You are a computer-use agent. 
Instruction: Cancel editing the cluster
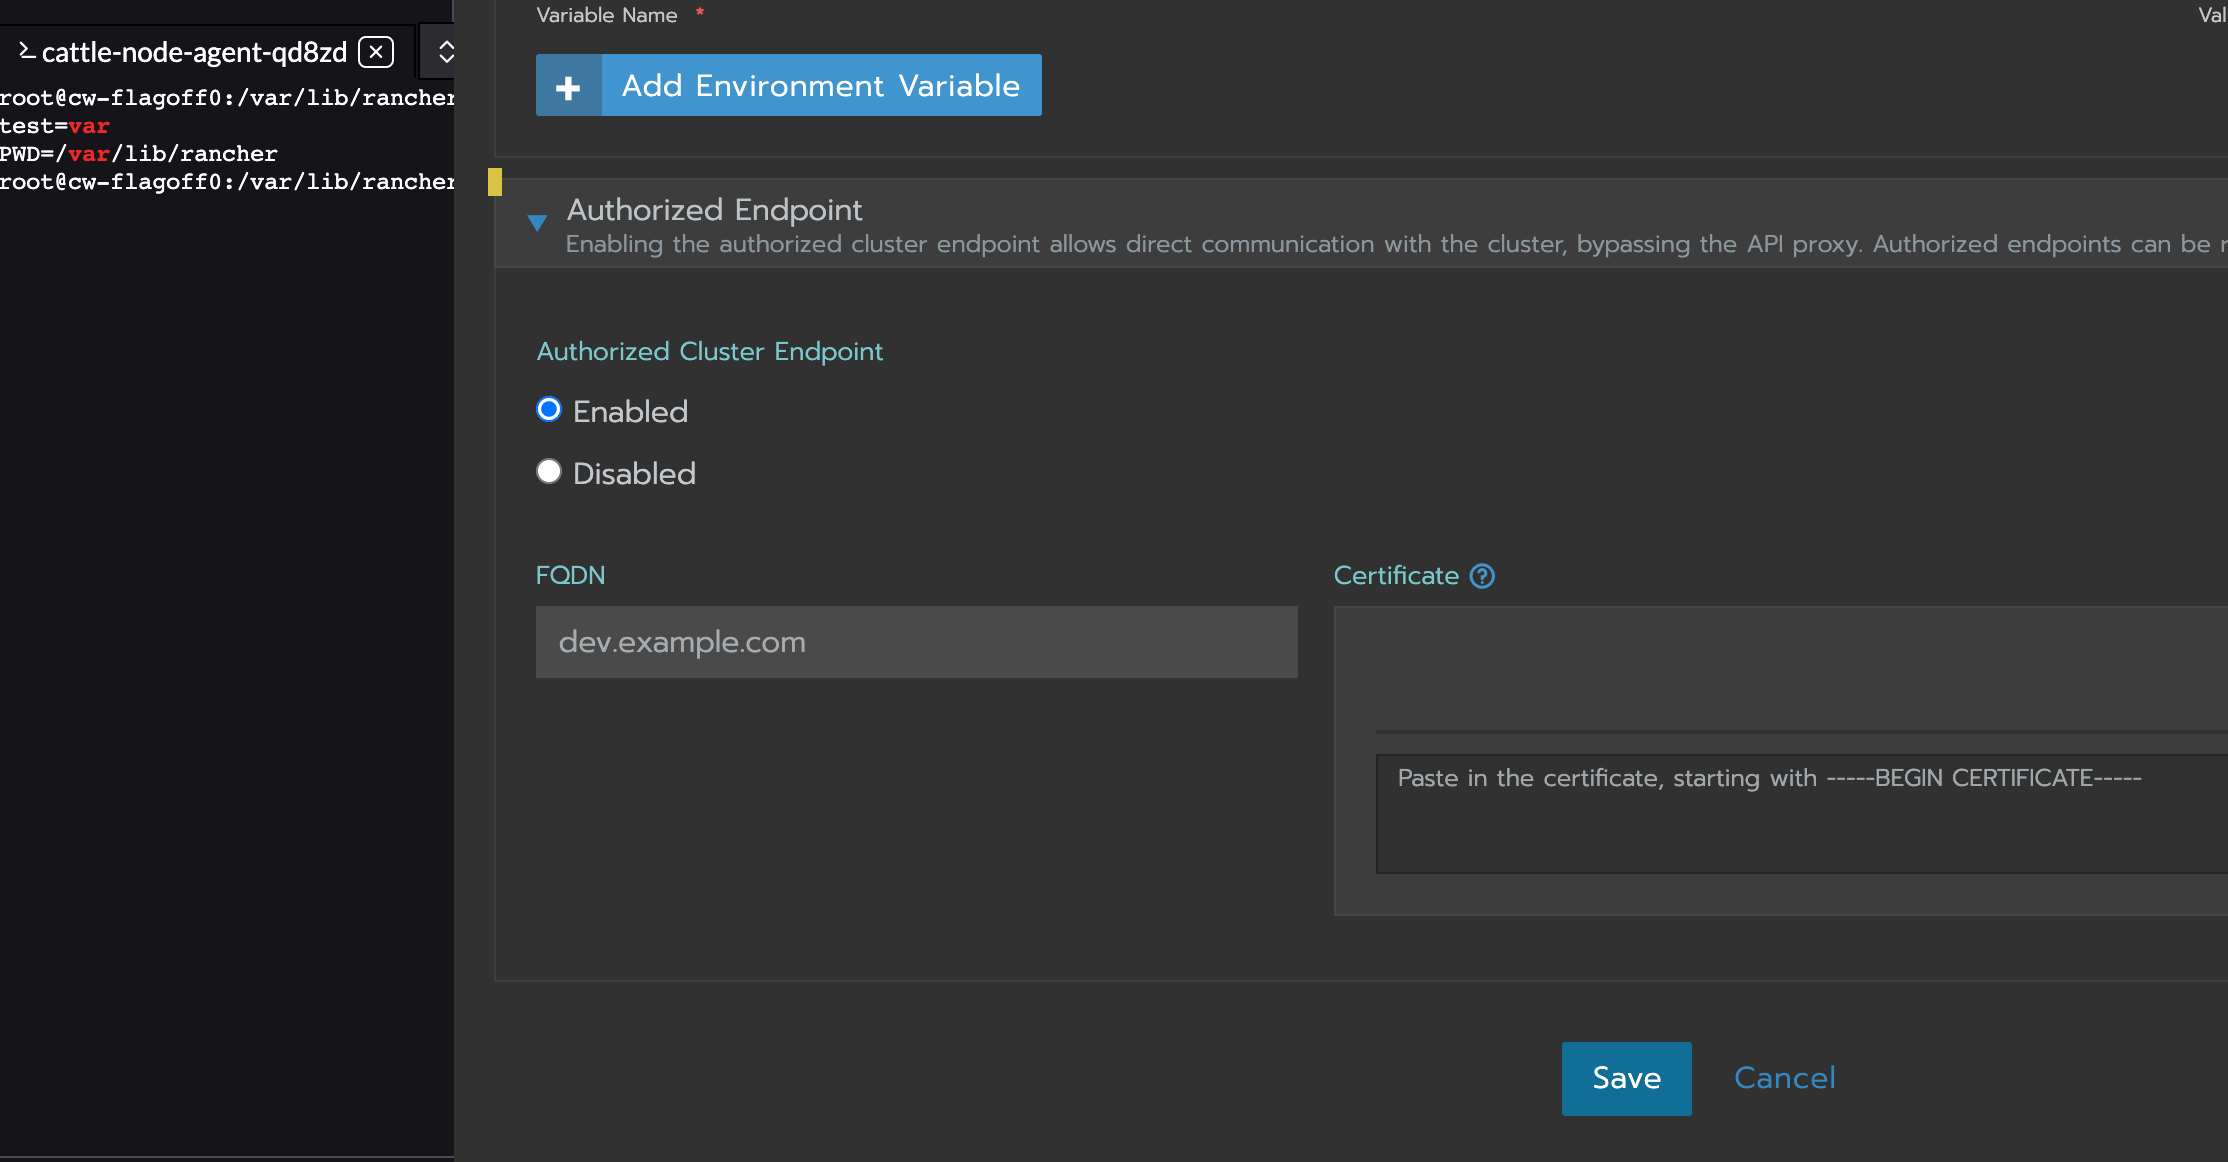click(1784, 1078)
